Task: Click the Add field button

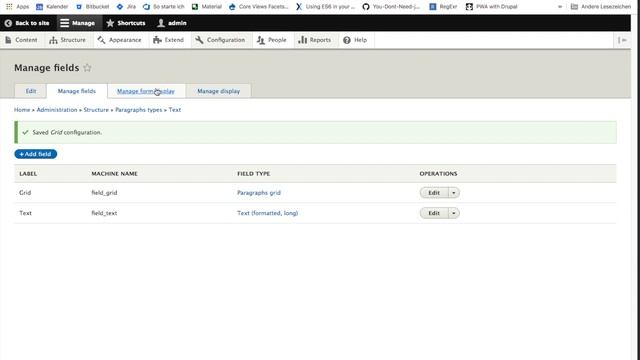Action: [x=36, y=154]
